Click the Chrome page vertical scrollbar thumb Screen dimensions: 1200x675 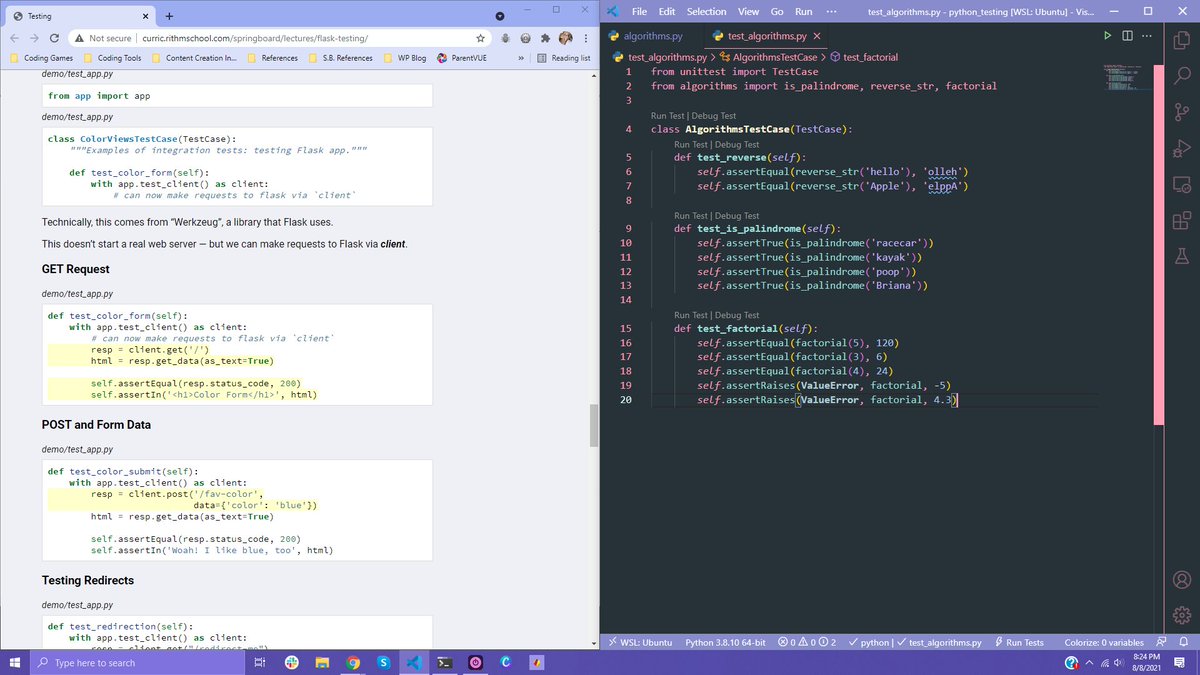pos(594,426)
